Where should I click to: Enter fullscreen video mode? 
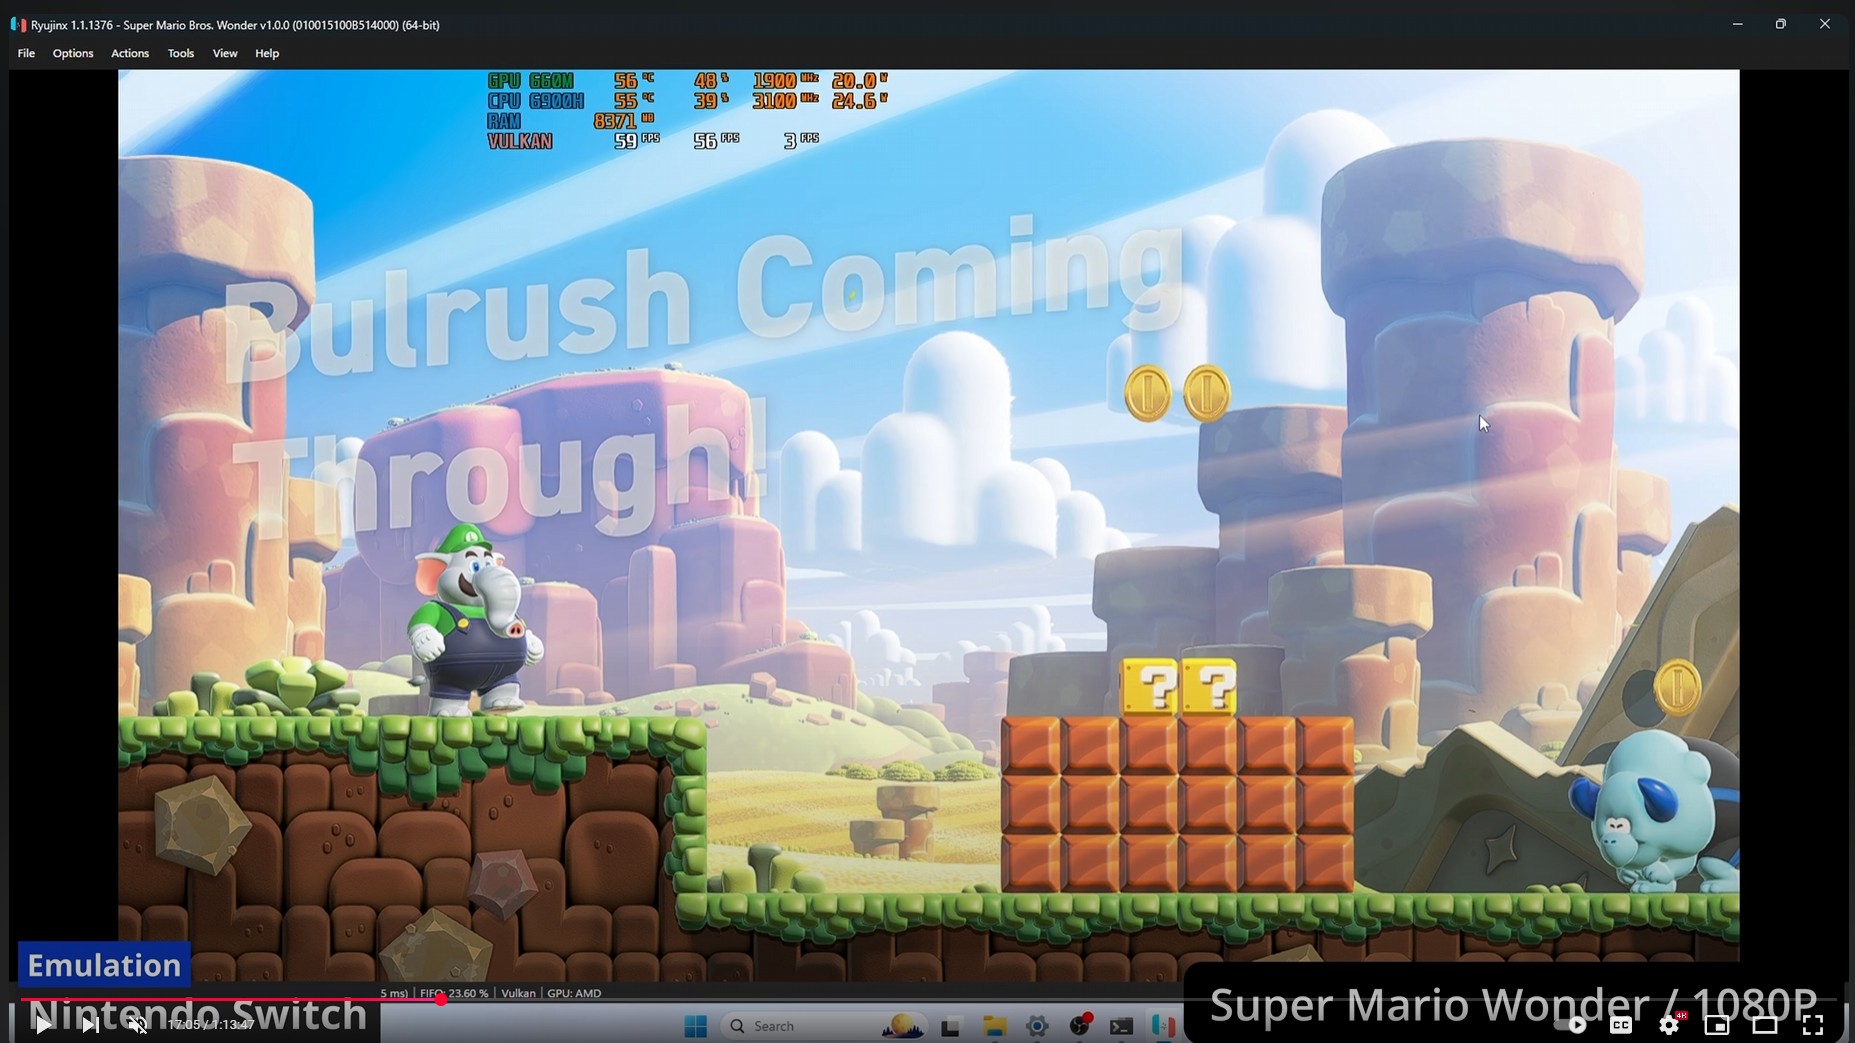click(1813, 1024)
